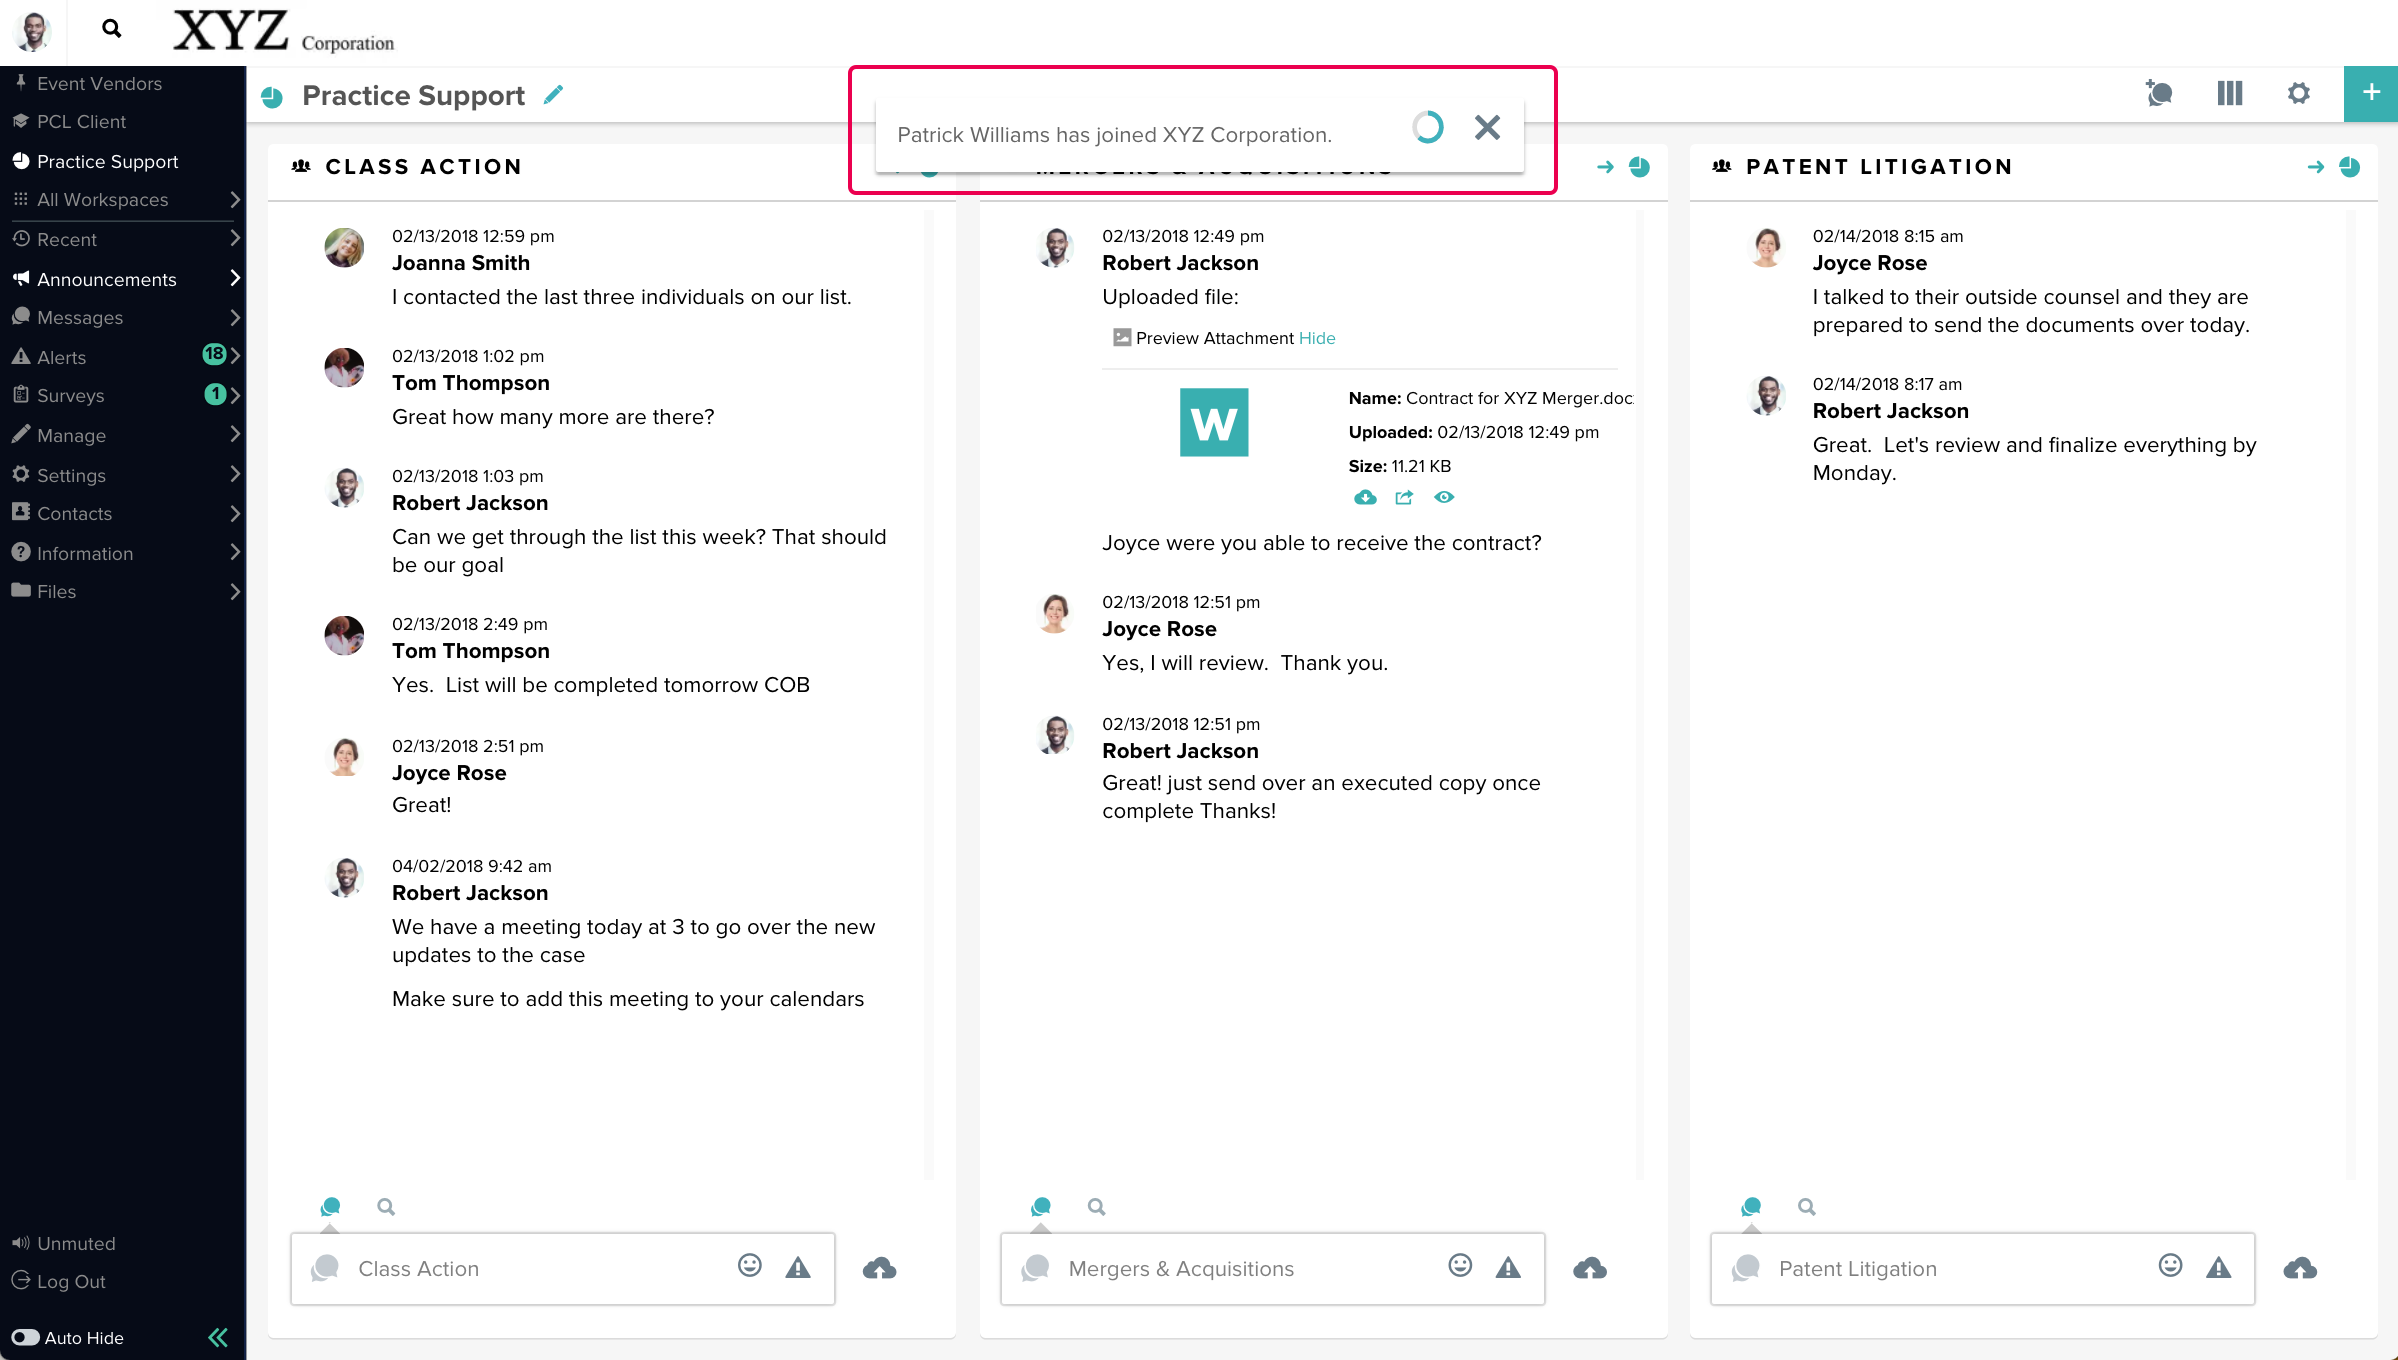2398x1360 pixels.
Task: Edit workspace name with pencil icon
Action: pos(553,95)
